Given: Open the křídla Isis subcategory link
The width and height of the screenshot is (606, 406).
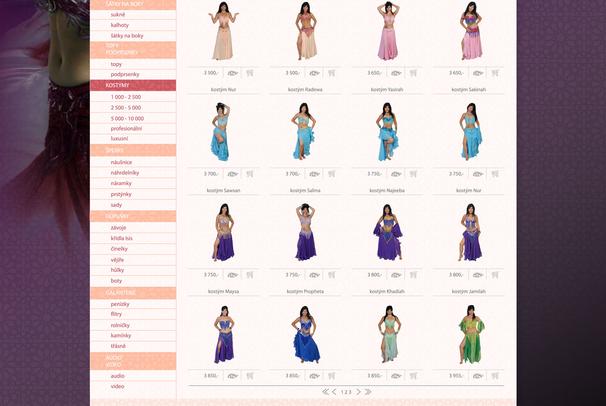Looking at the screenshot, I should click(x=122, y=238).
